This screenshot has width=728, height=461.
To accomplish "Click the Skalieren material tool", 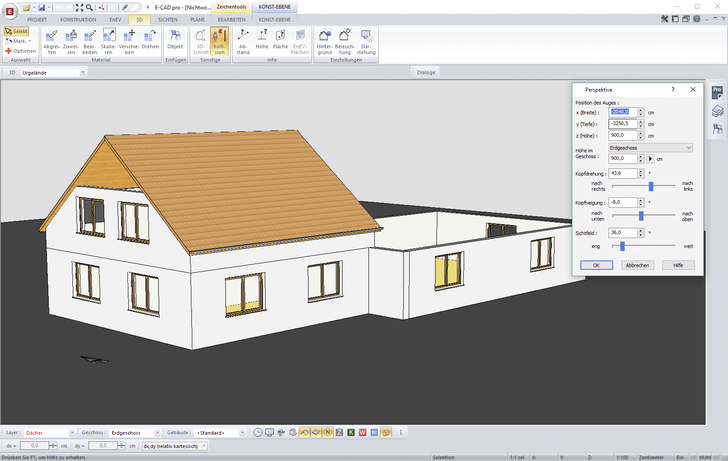I will coord(108,41).
